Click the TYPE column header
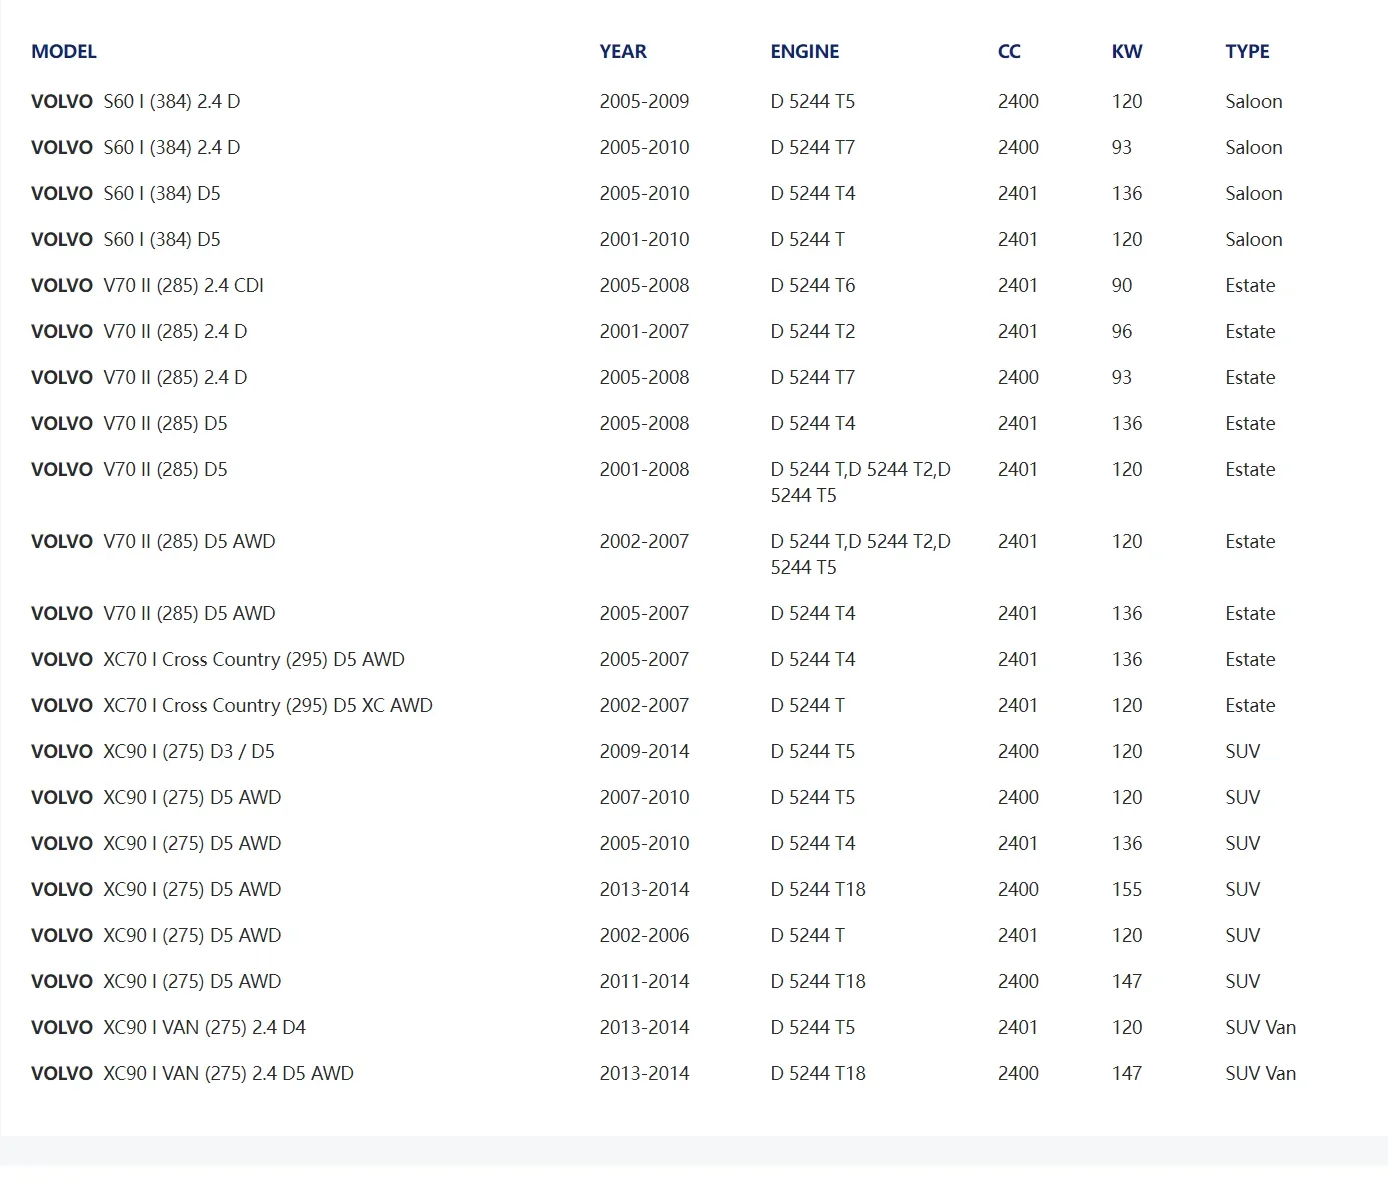The width and height of the screenshot is (1388, 1182). (1247, 52)
